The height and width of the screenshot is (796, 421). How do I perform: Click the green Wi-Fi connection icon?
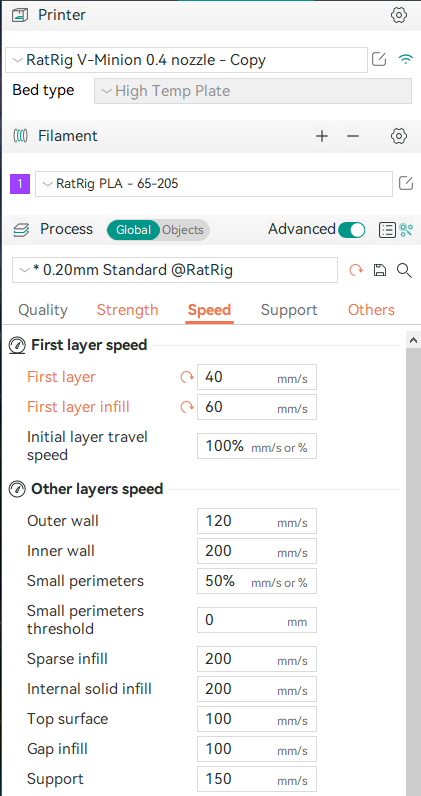[405, 59]
